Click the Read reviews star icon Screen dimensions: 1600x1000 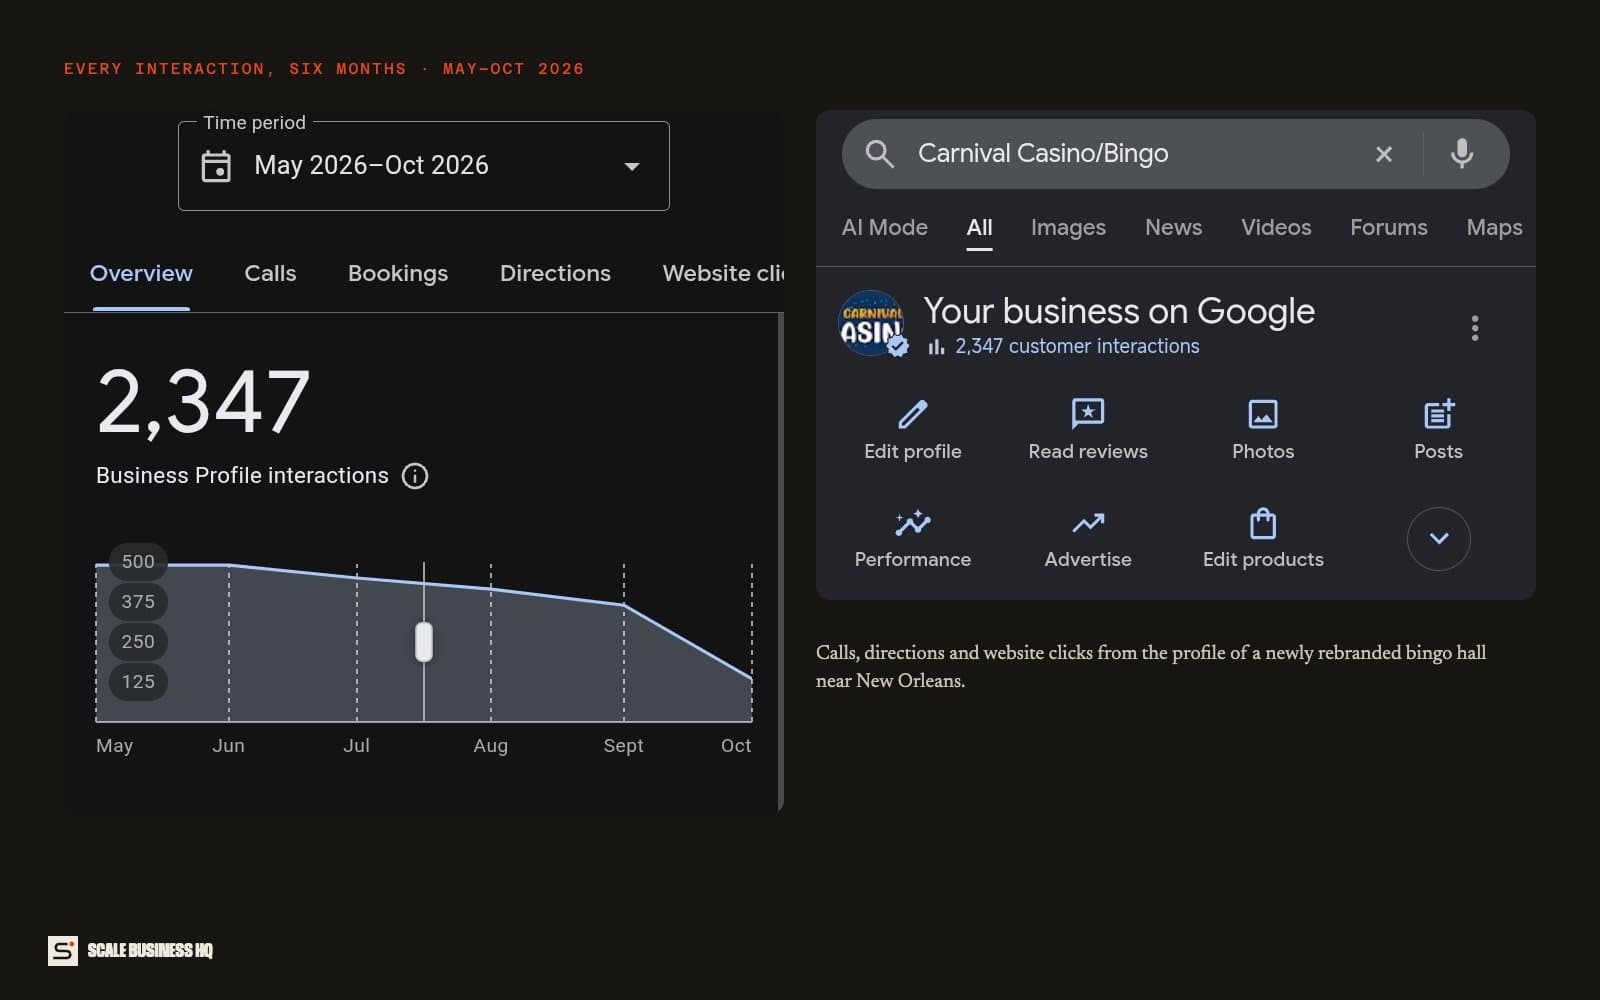point(1088,413)
